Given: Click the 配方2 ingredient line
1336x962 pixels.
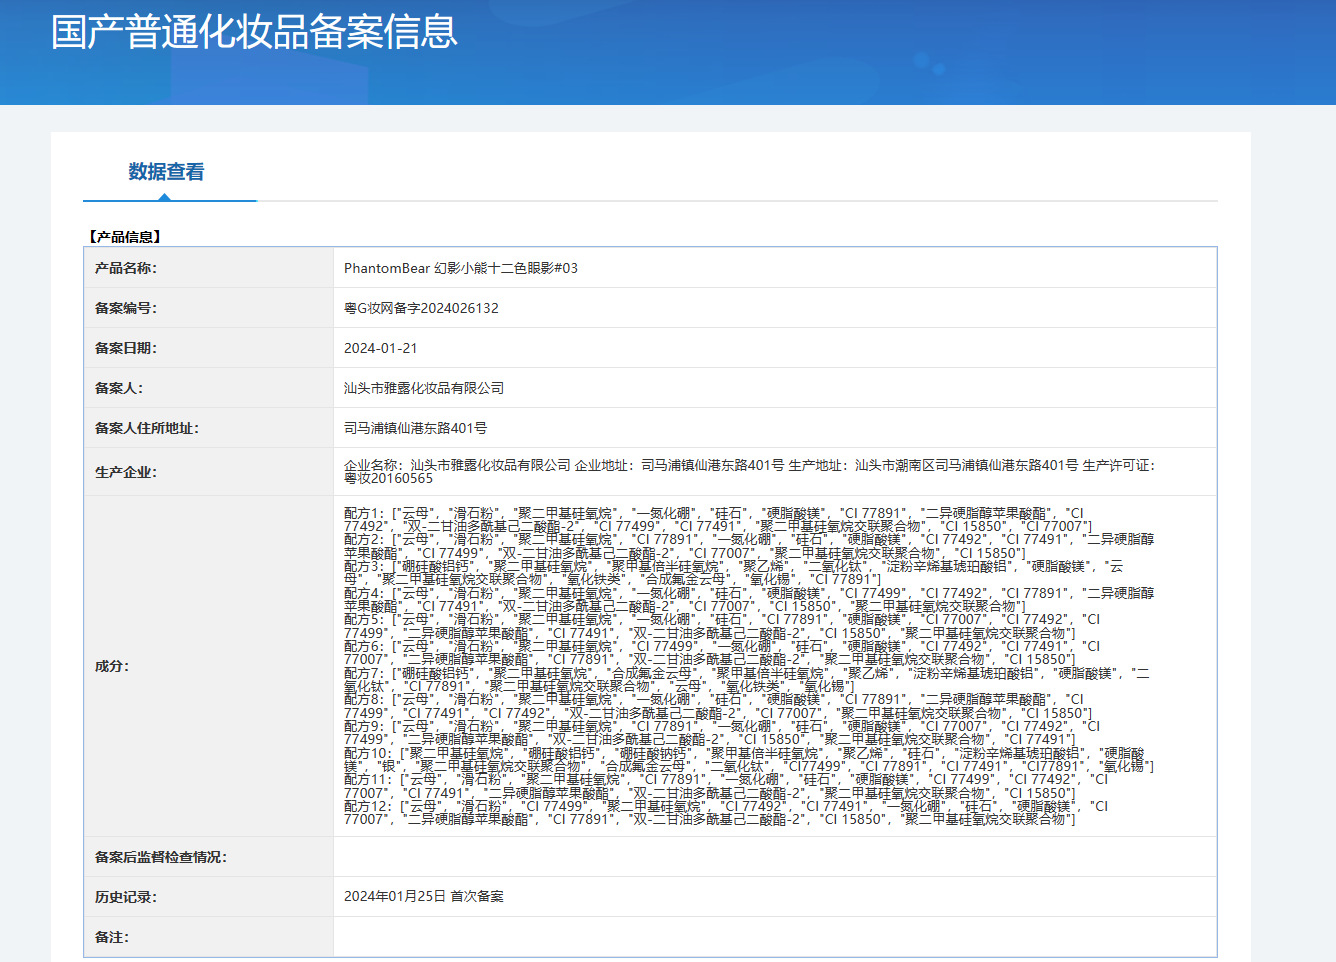Looking at the screenshot, I should point(749,546).
